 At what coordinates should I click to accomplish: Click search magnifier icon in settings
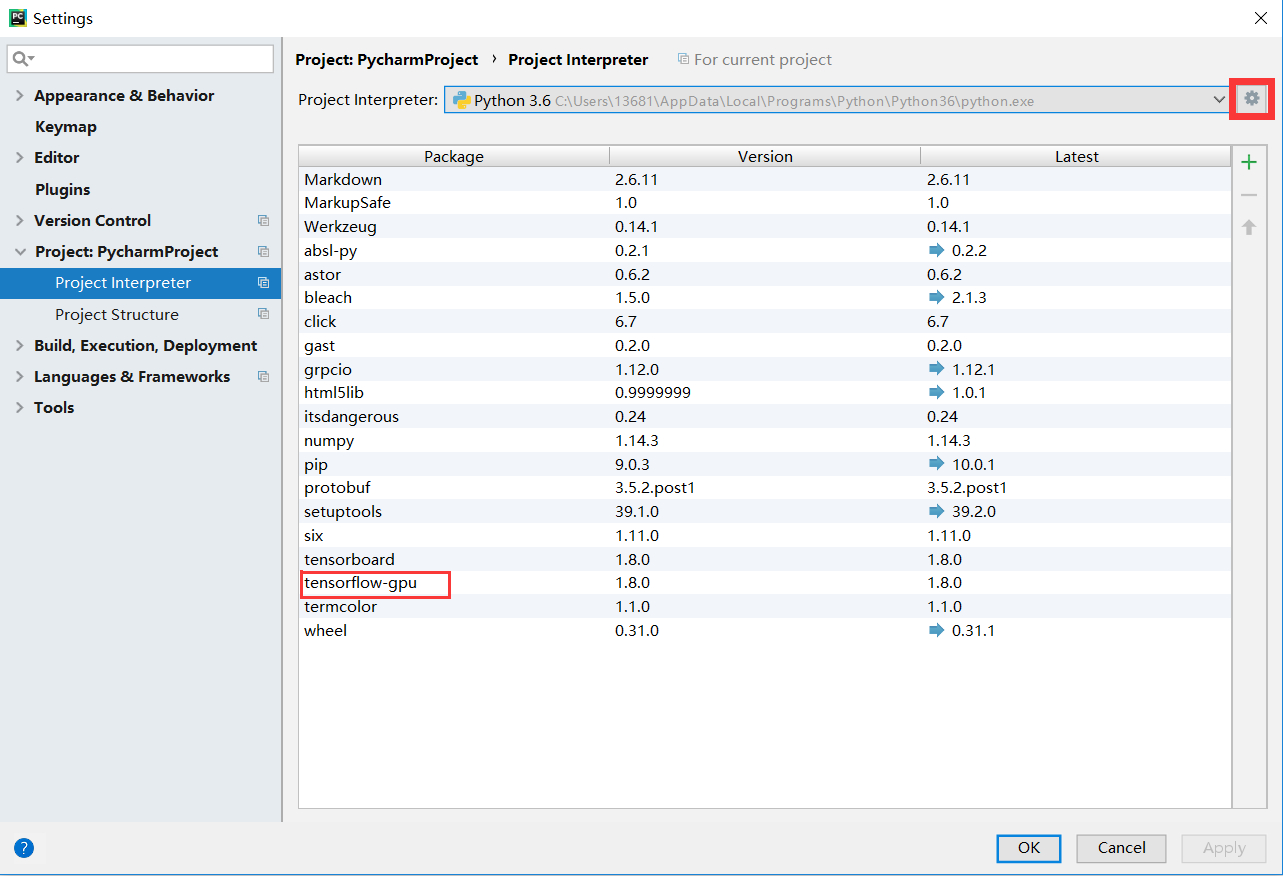click(x=21, y=59)
